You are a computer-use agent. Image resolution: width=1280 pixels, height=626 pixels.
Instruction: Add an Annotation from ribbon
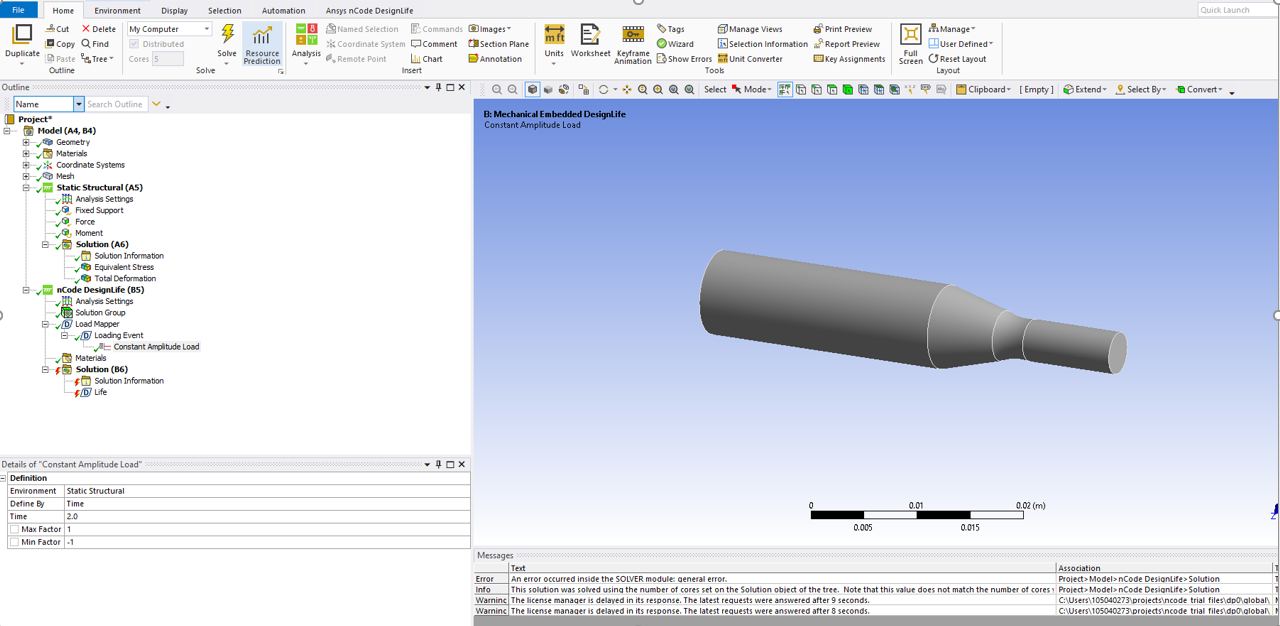point(495,59)
